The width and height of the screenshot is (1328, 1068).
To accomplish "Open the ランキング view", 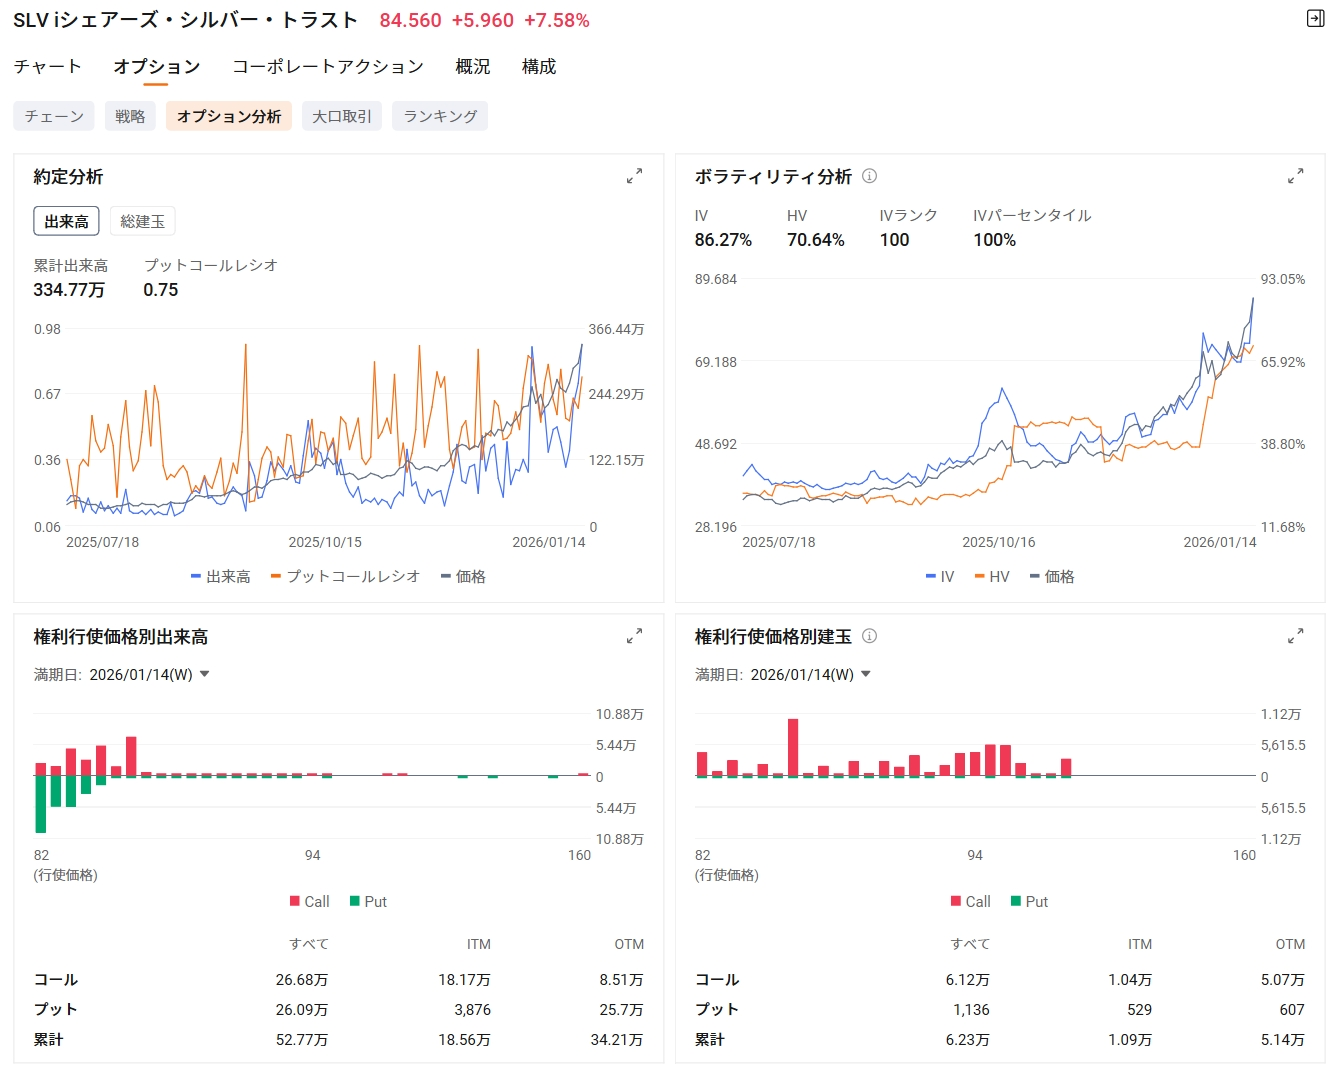I will point(439,115).
